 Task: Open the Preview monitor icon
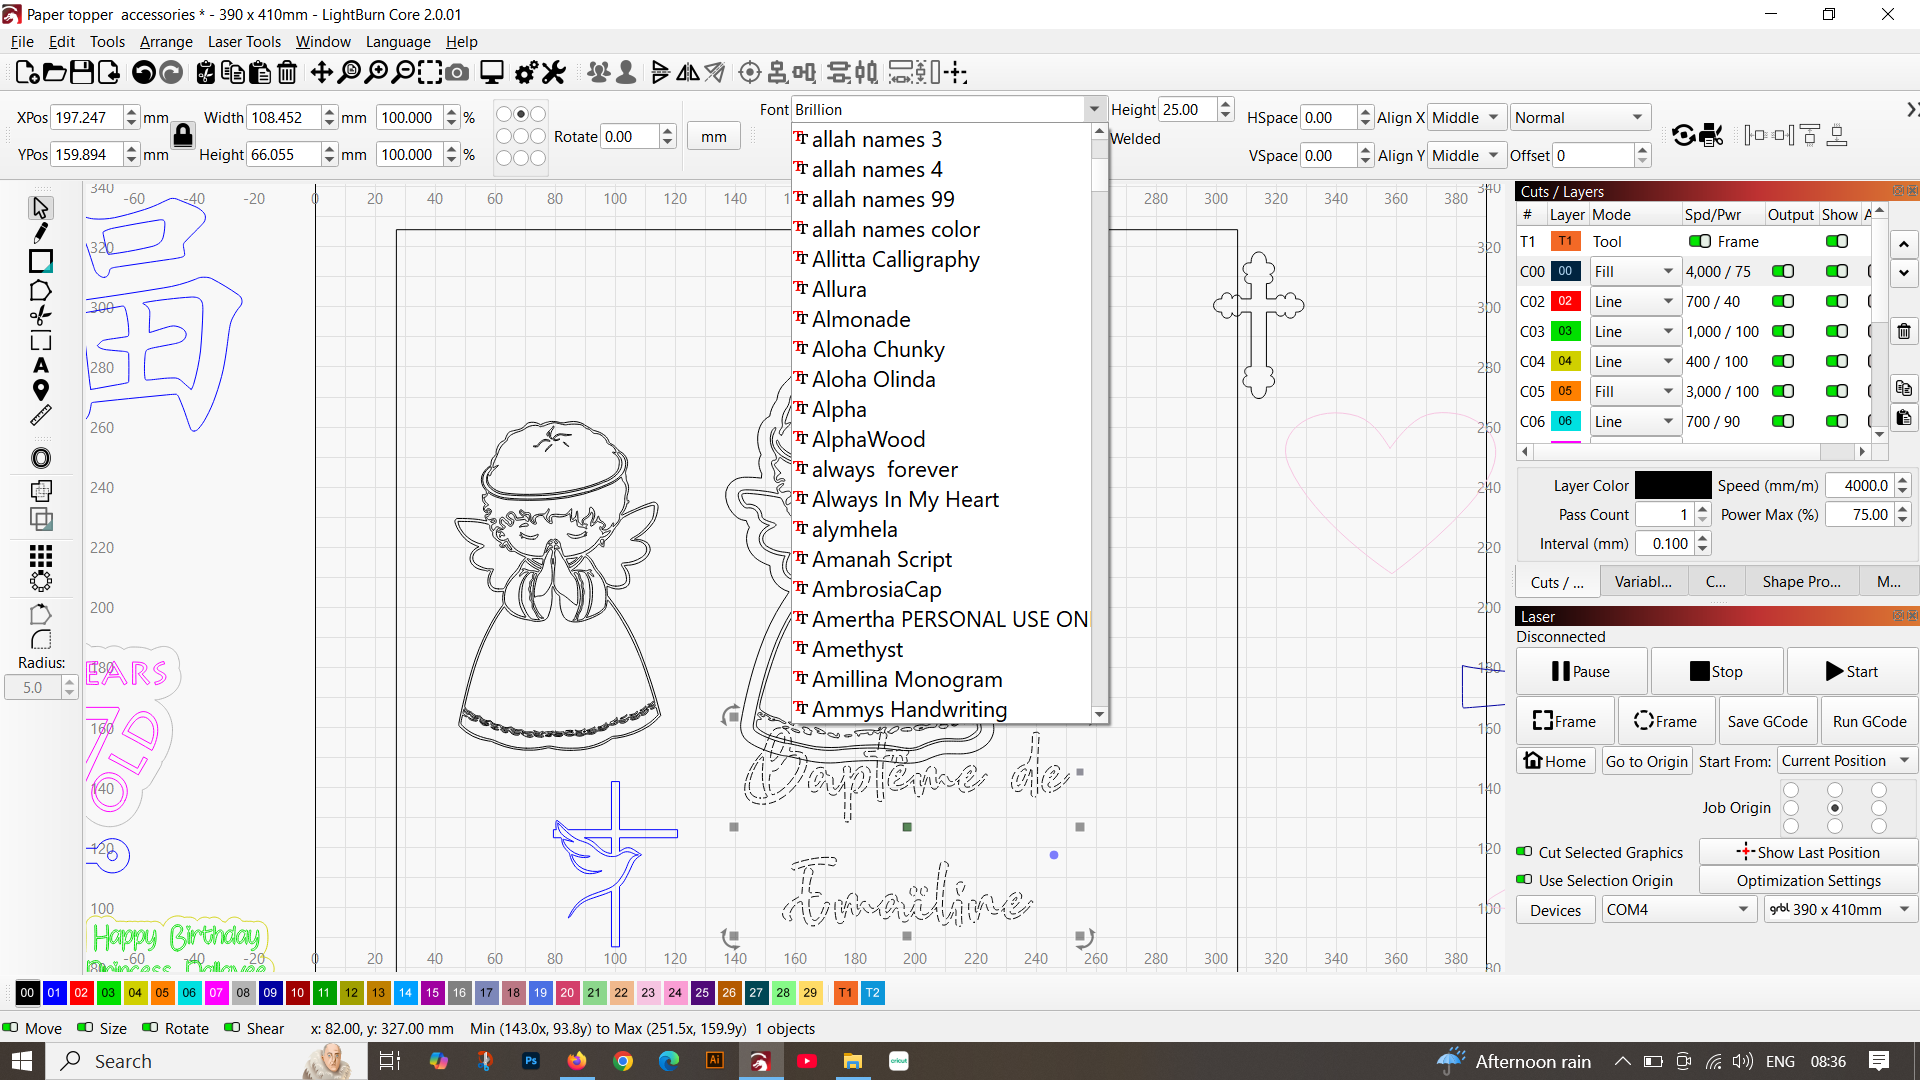491,72
